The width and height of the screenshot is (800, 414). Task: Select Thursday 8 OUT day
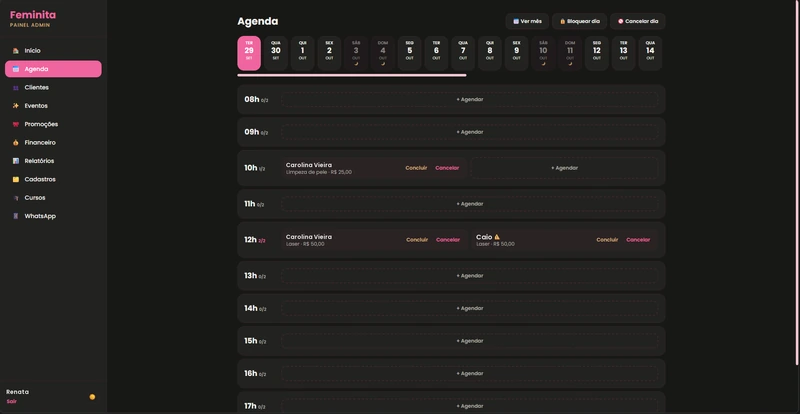click(x=490, y=53)
